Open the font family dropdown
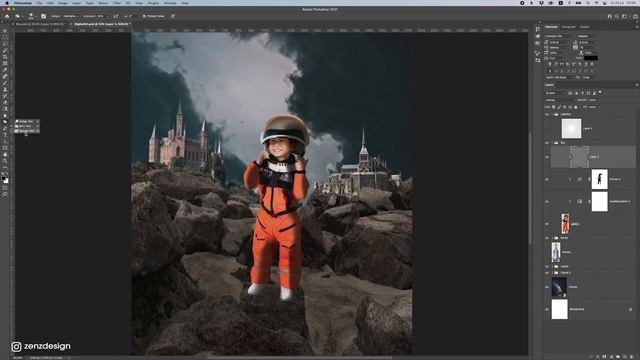 pos(561,36)
